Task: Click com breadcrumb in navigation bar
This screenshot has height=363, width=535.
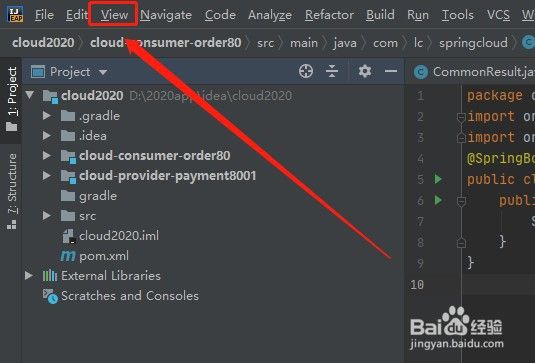Action: pos(385,43)
